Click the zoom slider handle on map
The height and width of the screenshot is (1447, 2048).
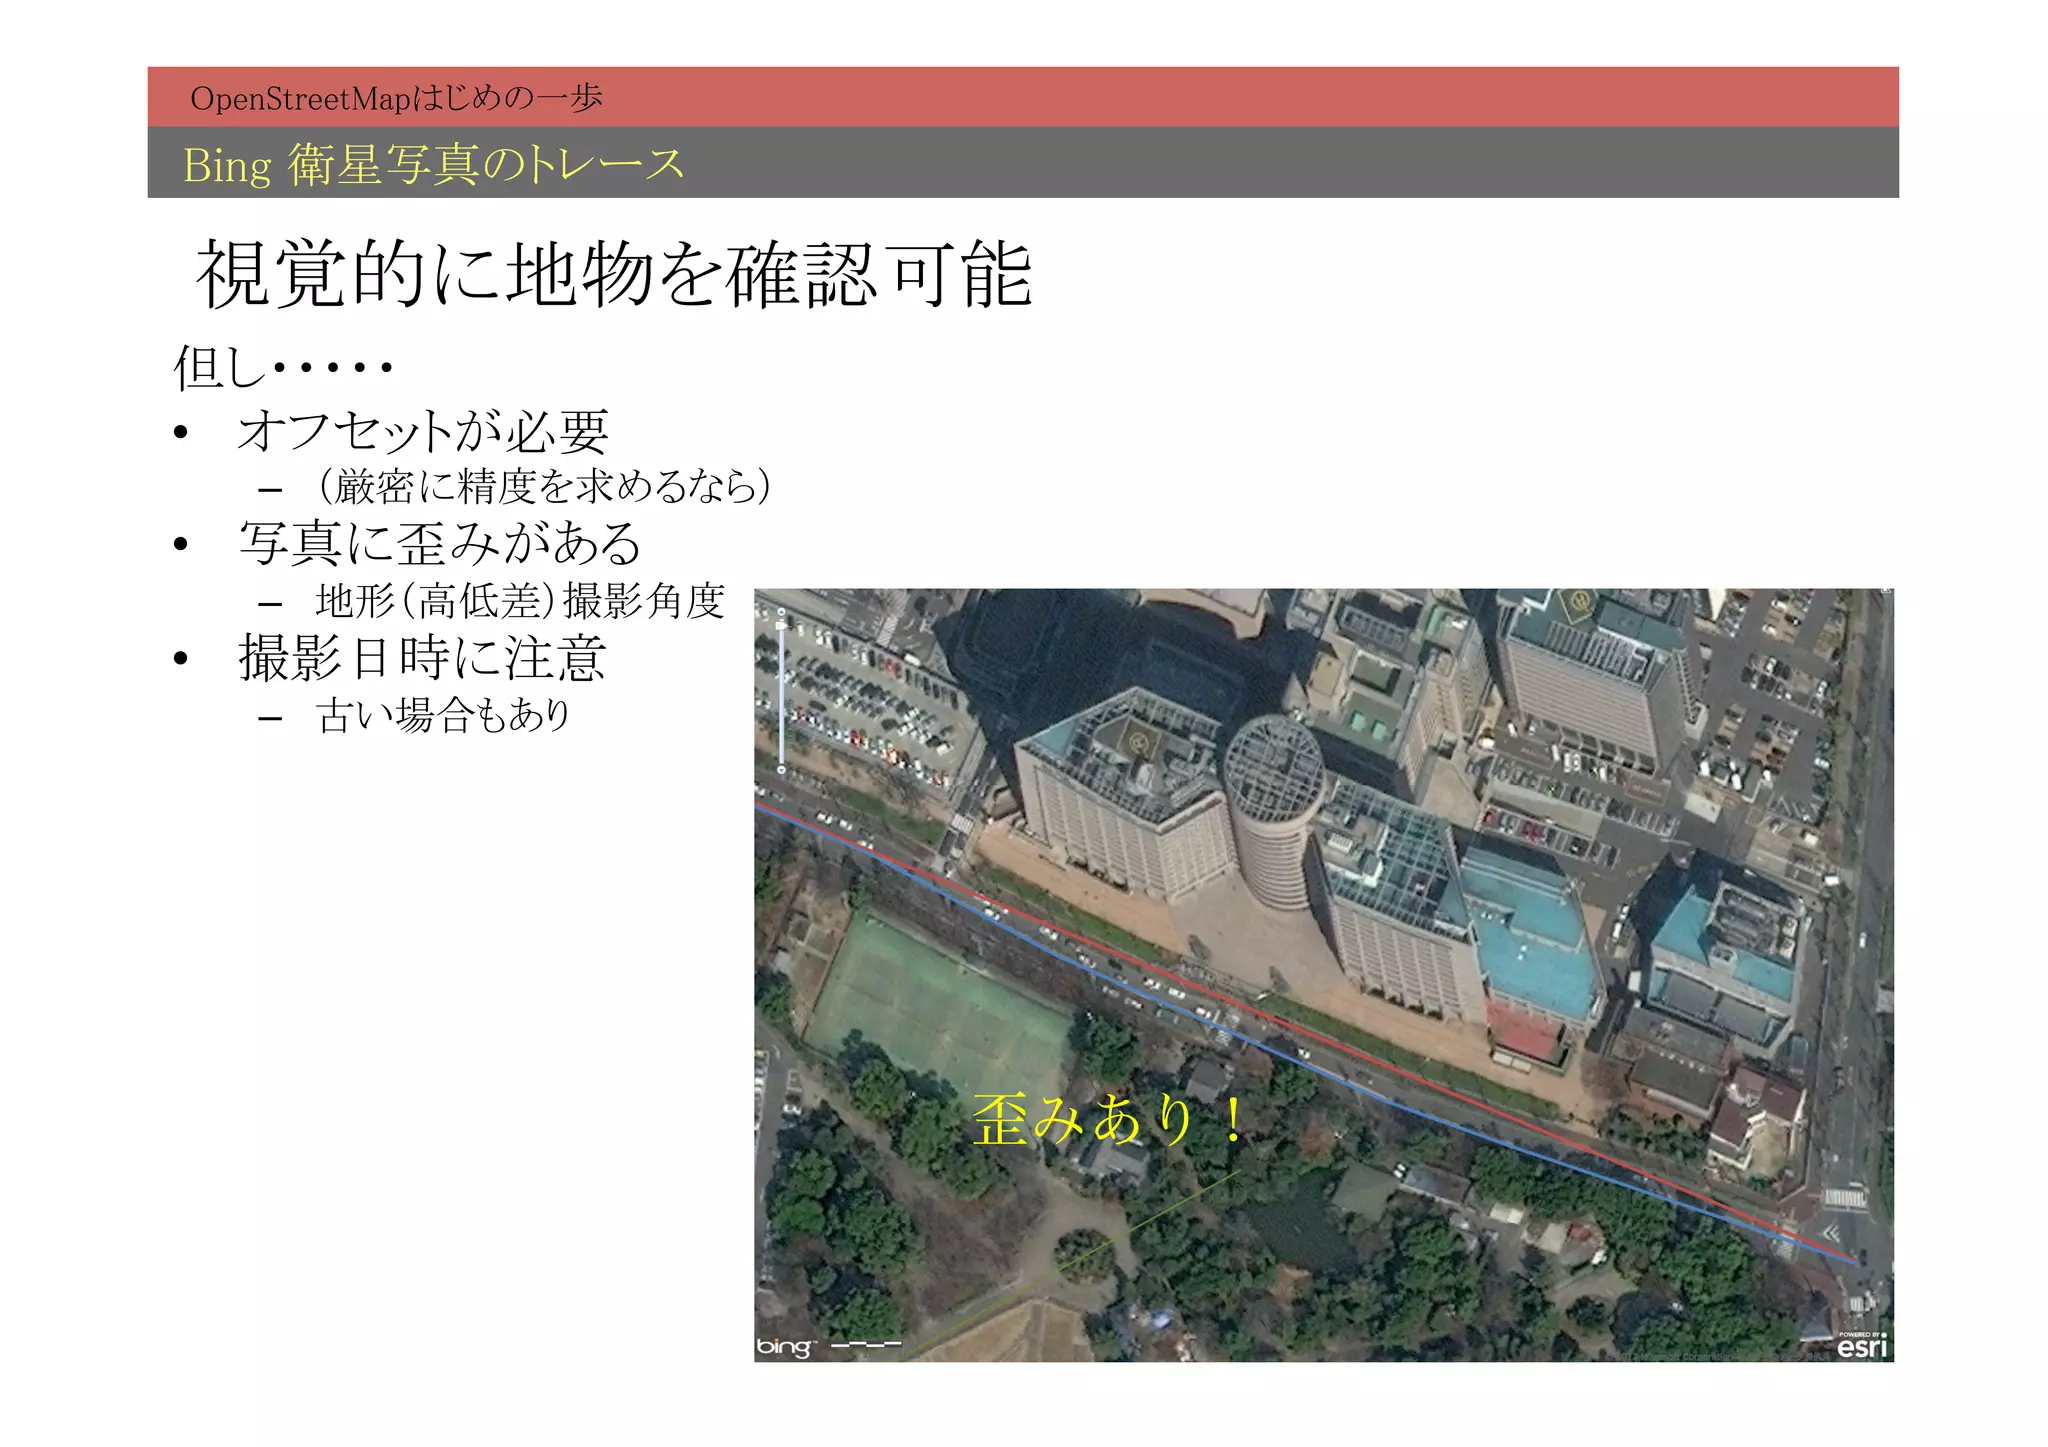781,626
